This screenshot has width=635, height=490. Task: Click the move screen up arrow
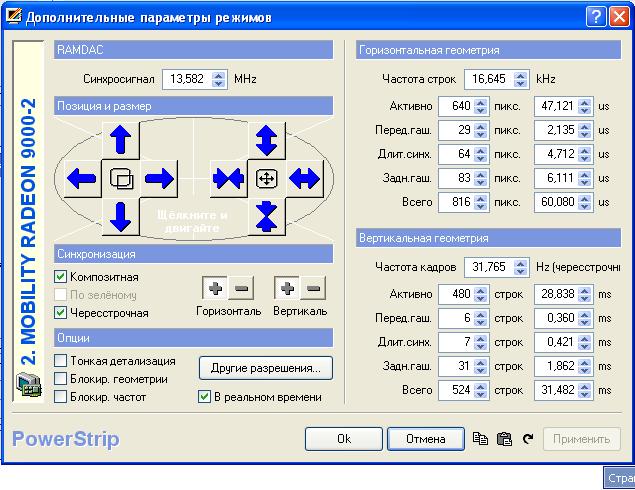(120, 139)
